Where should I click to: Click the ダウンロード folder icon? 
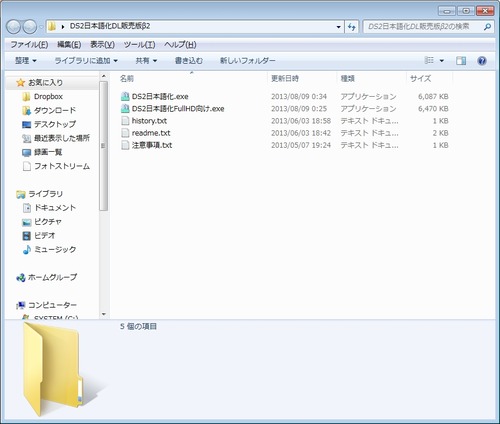(26, 110)
